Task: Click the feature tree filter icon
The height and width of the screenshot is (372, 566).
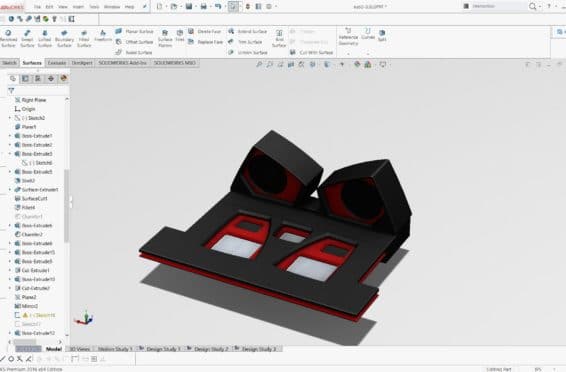Action: pyautogui.click(x=11, y=91)
